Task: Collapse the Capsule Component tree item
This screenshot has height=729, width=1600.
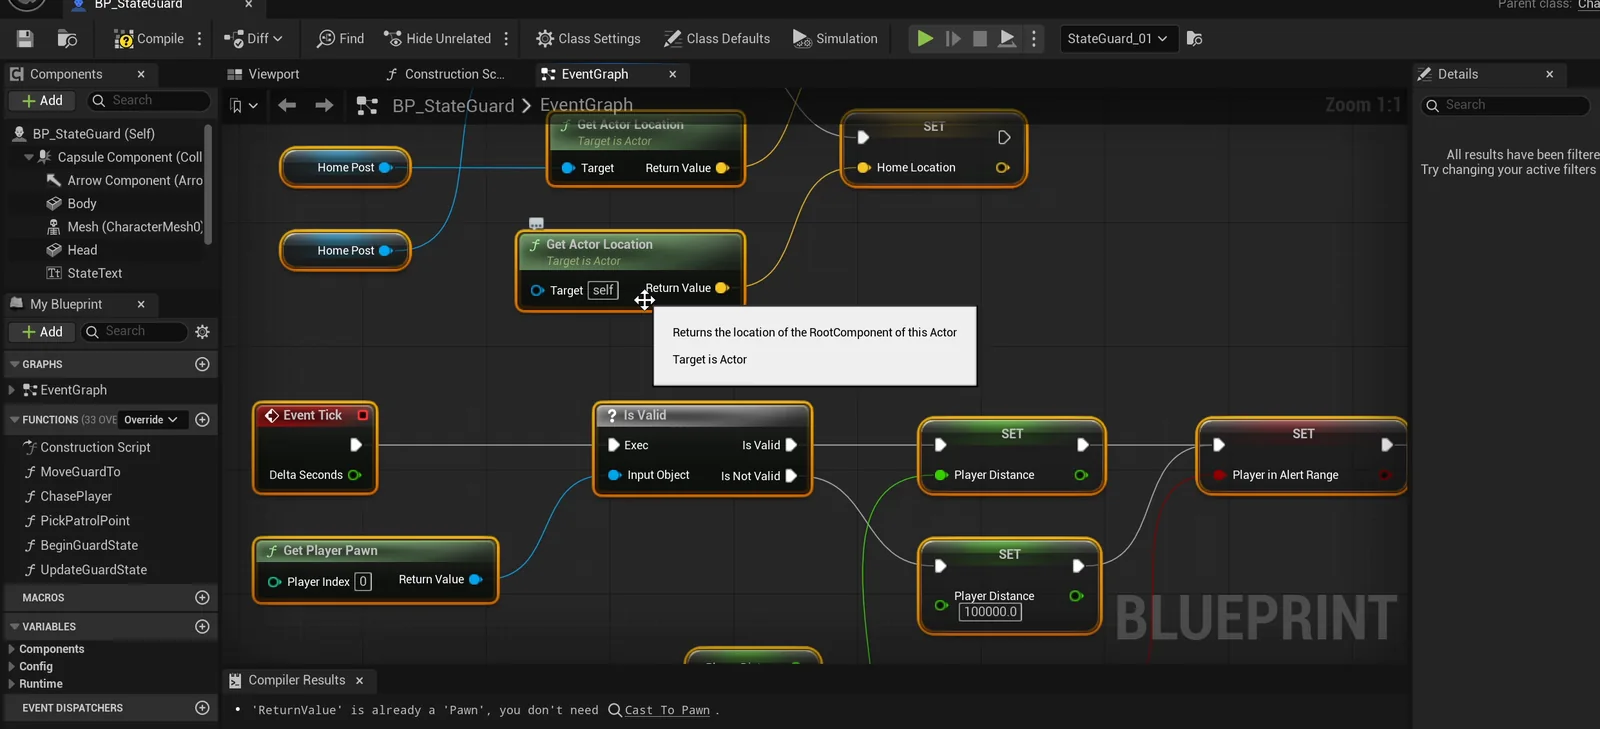Action: [28, 157]
